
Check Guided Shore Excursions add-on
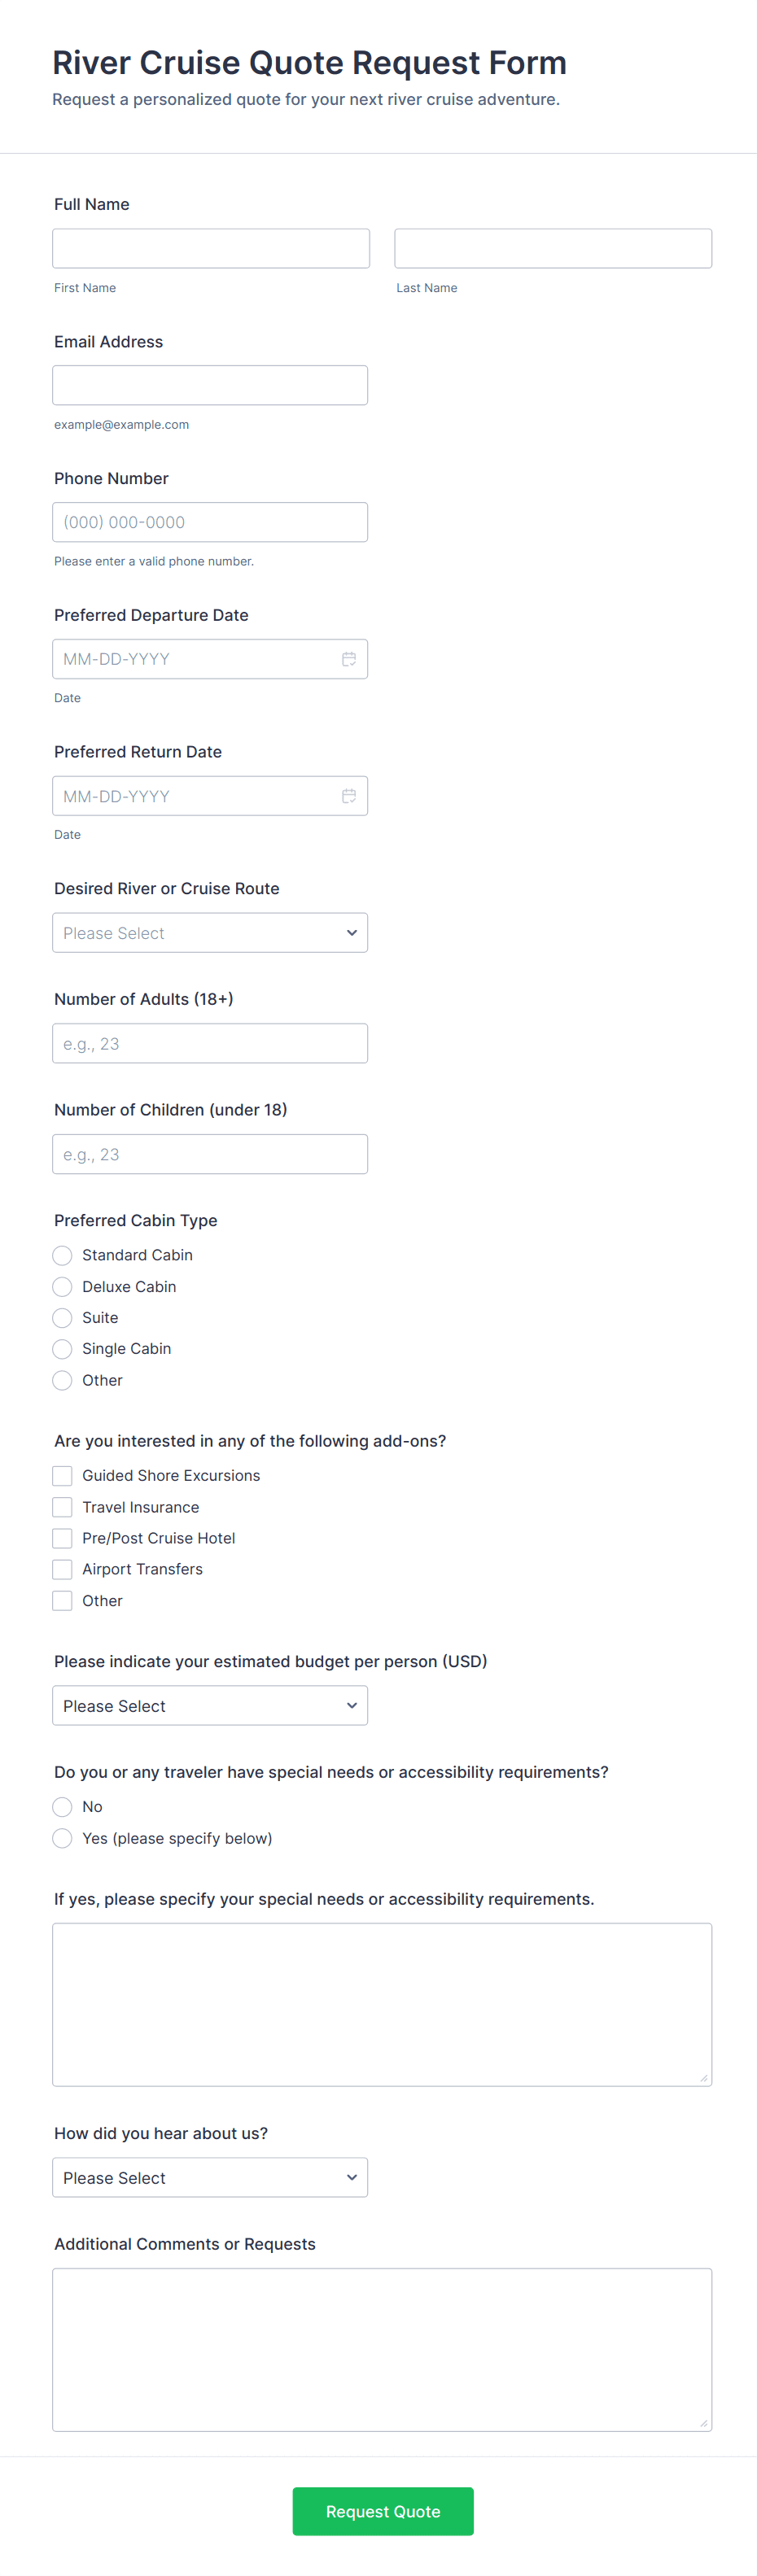click(62, 1476)
